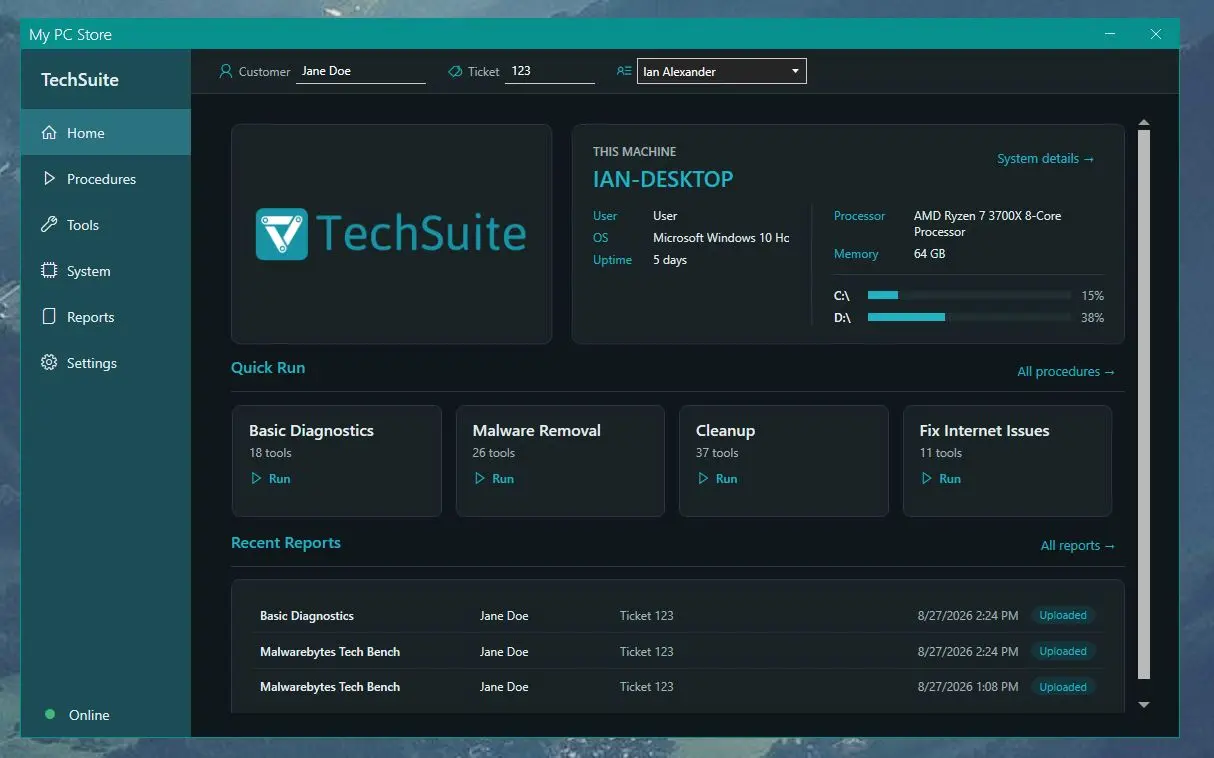The width and height of the screenshot is (1214, 758).
Task: Click the play icon under Malware Removal
Action: point(480,479)
